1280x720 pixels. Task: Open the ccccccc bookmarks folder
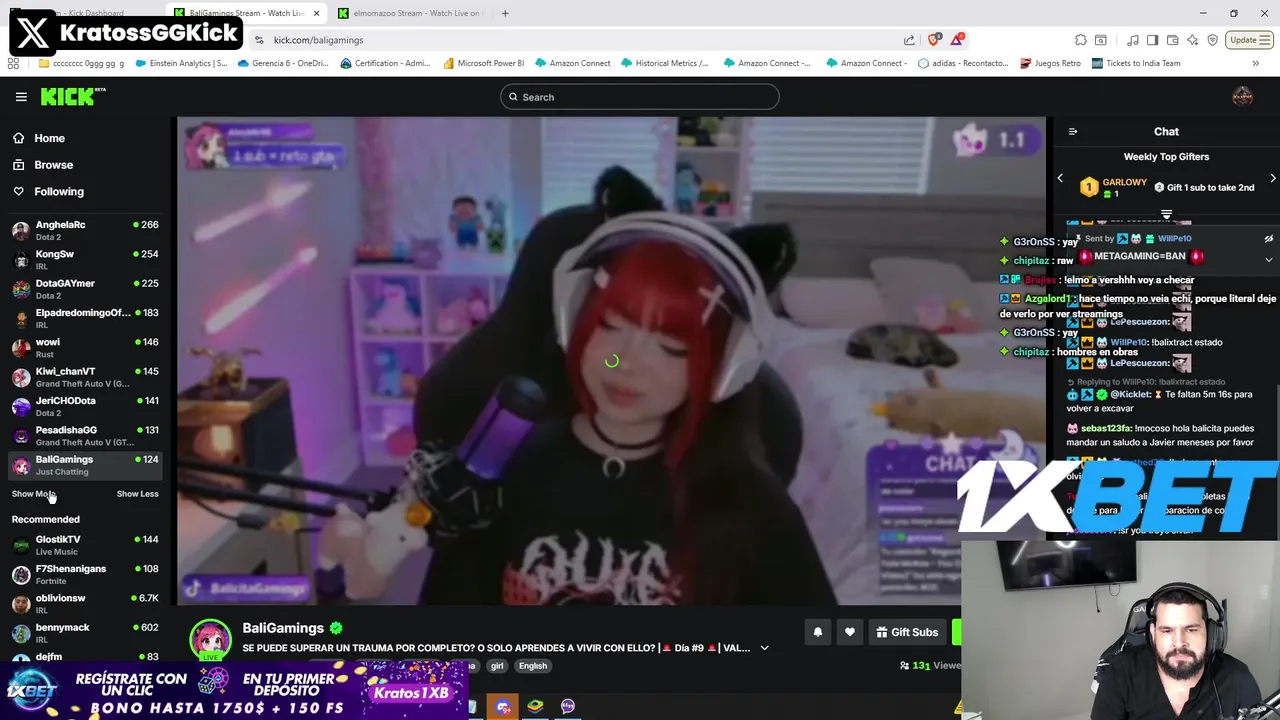click(x=81, y=63)
